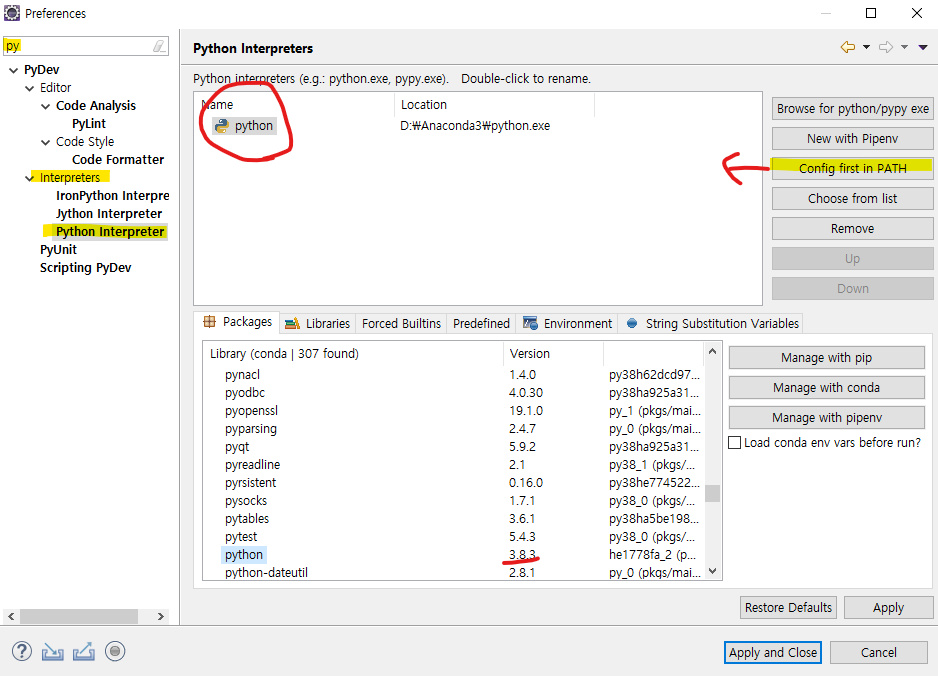This screenshot has width=938, height=676.
Task: Click the tree scroll left arrow
Action: point(11,616)
